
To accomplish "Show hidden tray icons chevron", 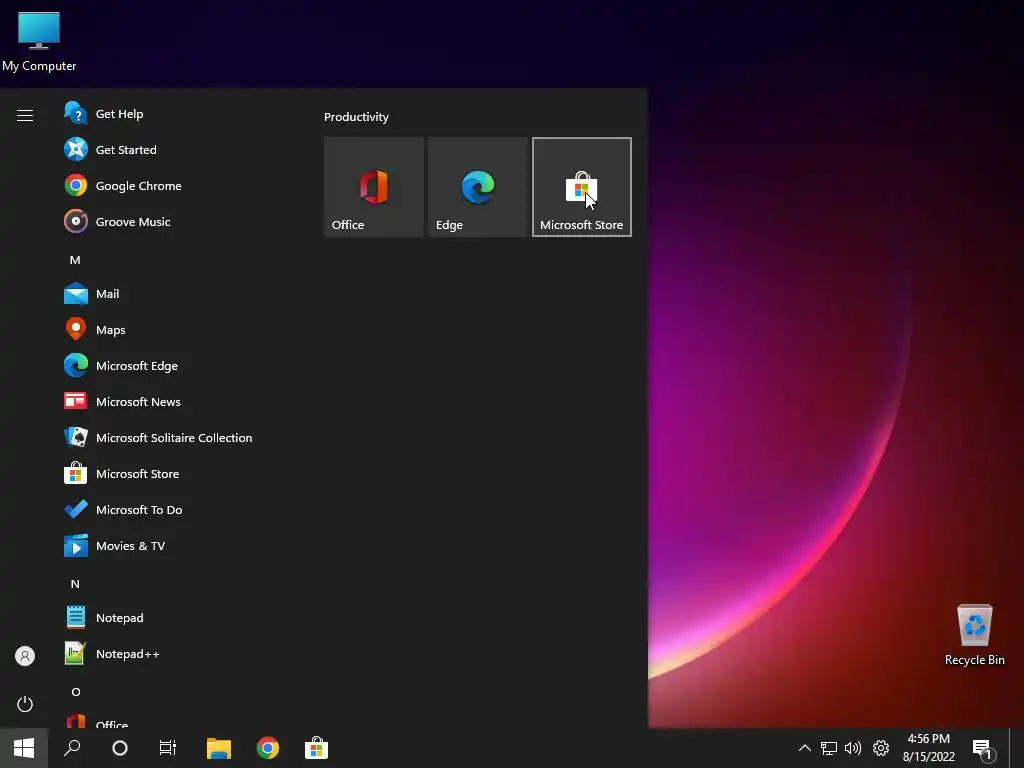I will pos(805,748).
